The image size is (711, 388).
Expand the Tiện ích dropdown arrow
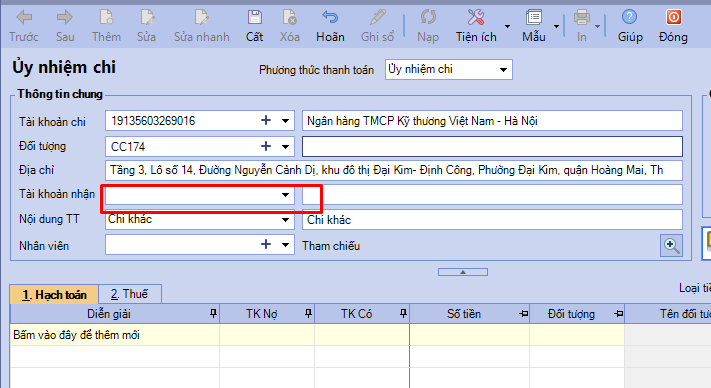pos(507,26)
